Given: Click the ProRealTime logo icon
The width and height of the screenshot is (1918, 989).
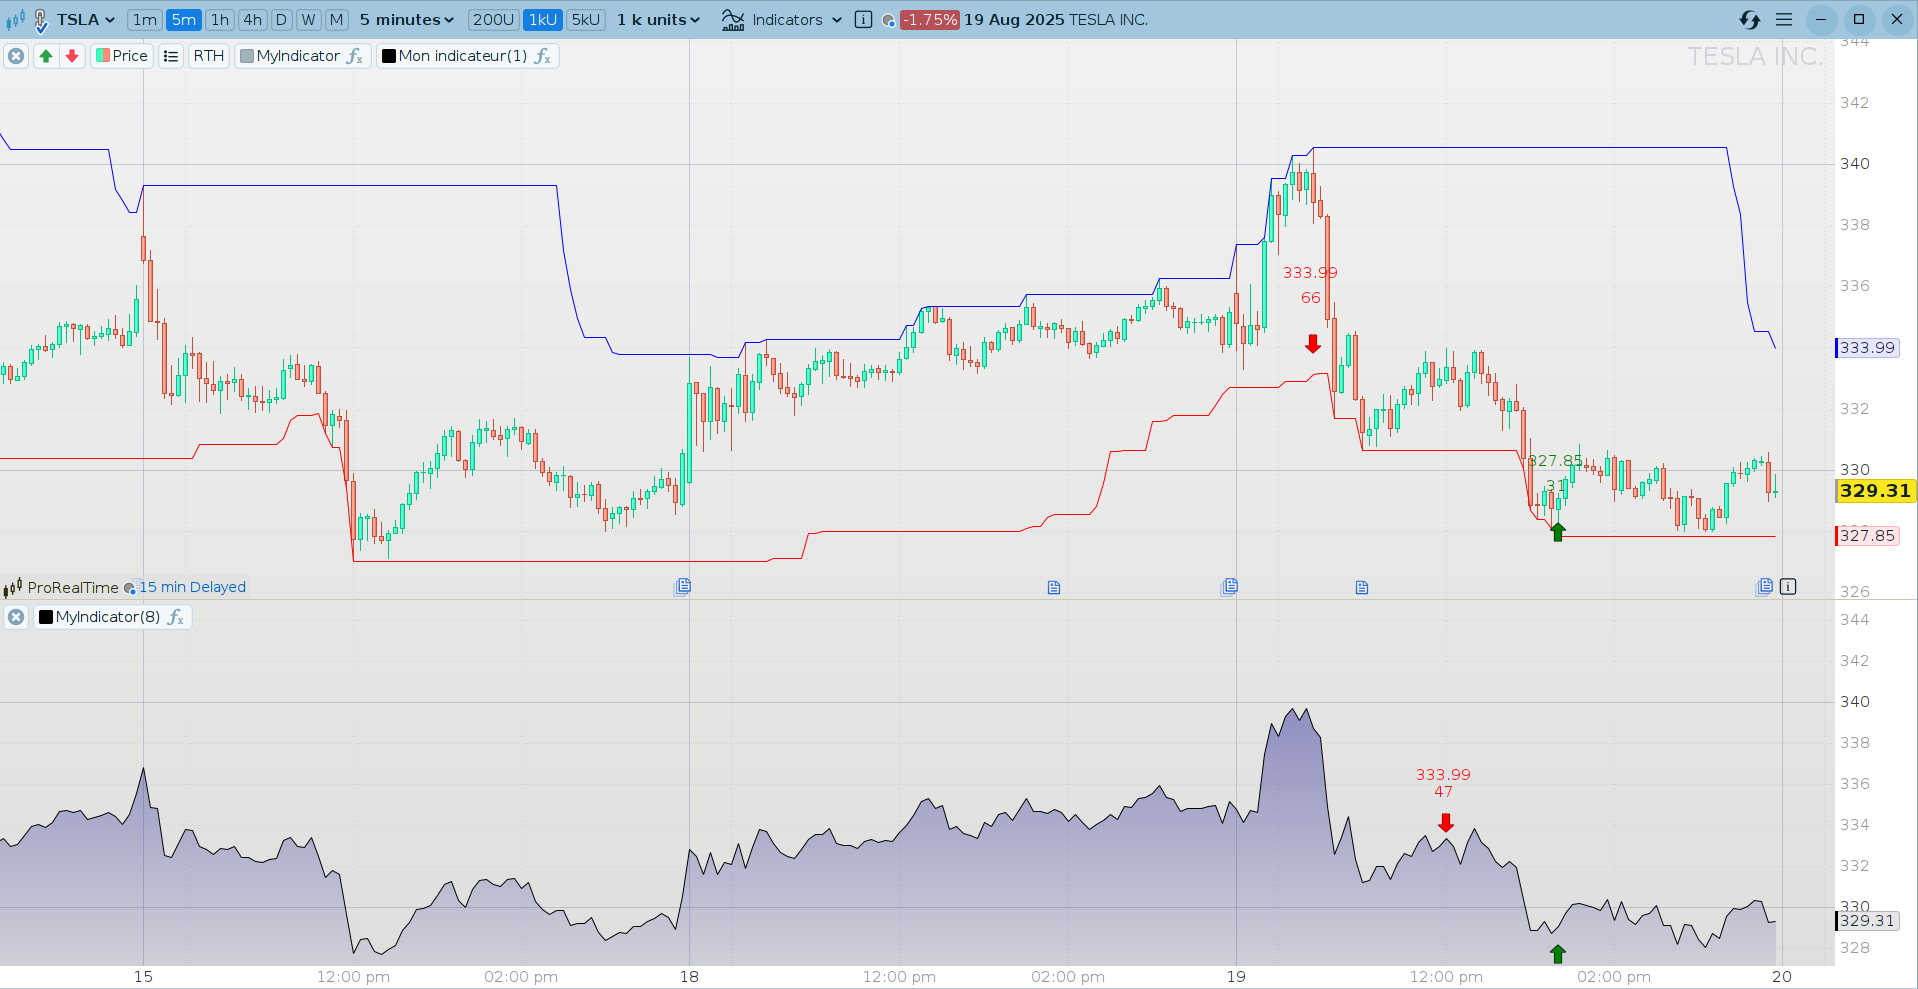Looking at the screenshot, I should click(13, 587).
